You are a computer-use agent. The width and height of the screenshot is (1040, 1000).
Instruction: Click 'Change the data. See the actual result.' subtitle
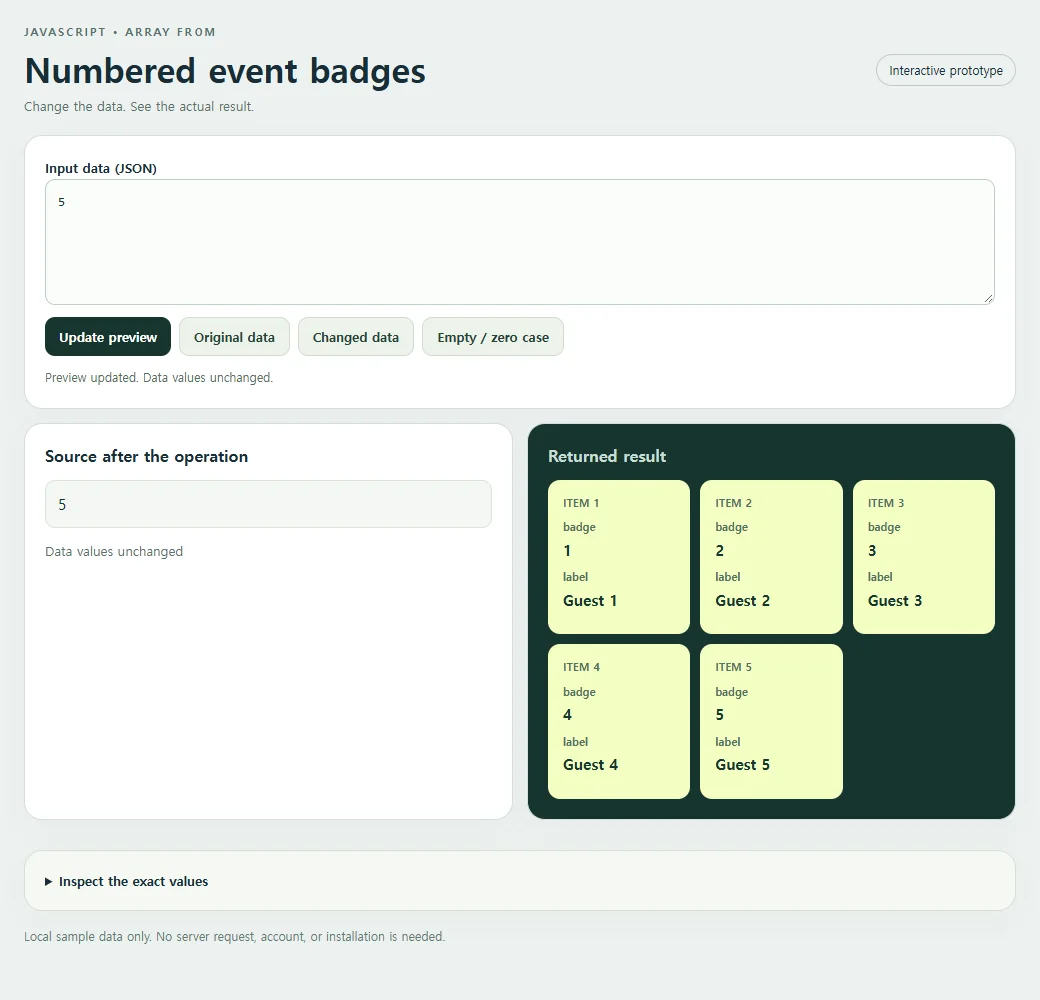click(139, 107)
